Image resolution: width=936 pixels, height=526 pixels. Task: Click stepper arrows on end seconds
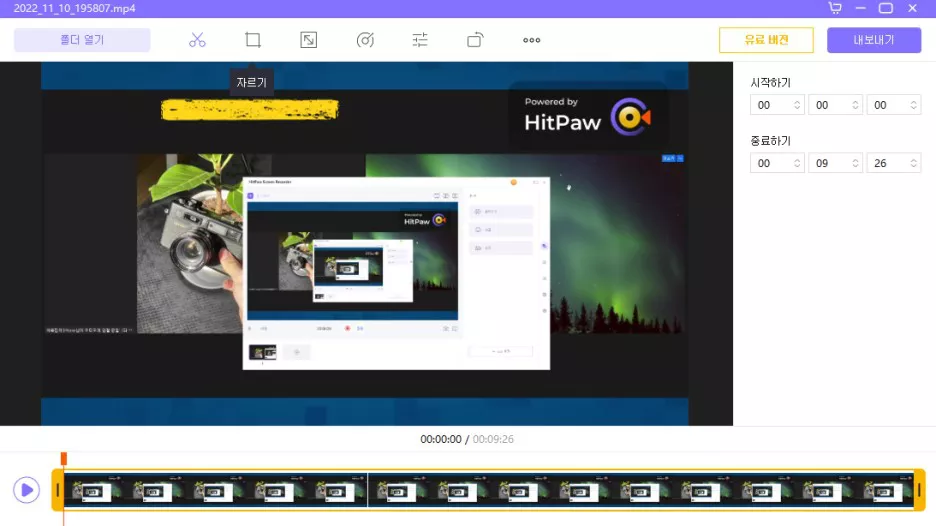pyautogui.click(x=913, y=163)
